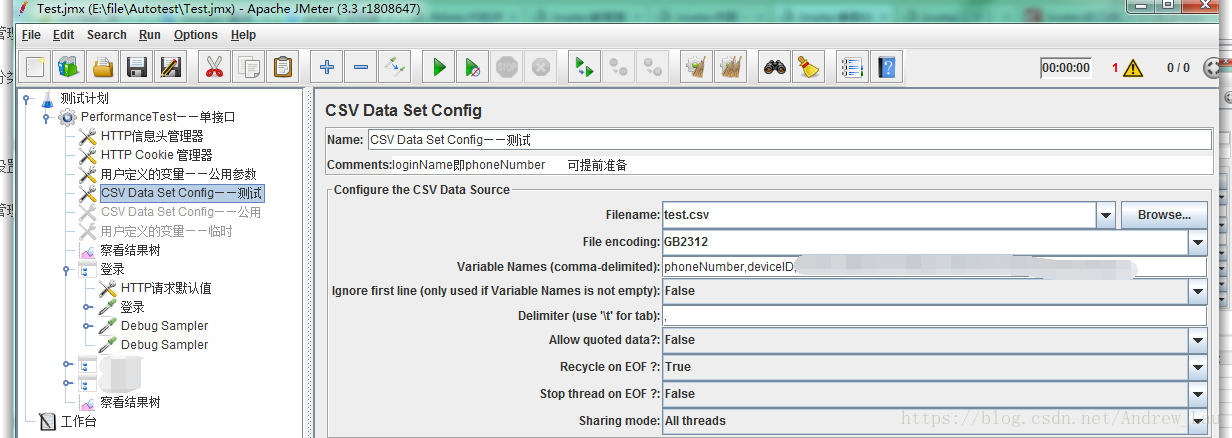
Task: Open the Sharing mode All threads dropdown
Action: coord(1197,421)
